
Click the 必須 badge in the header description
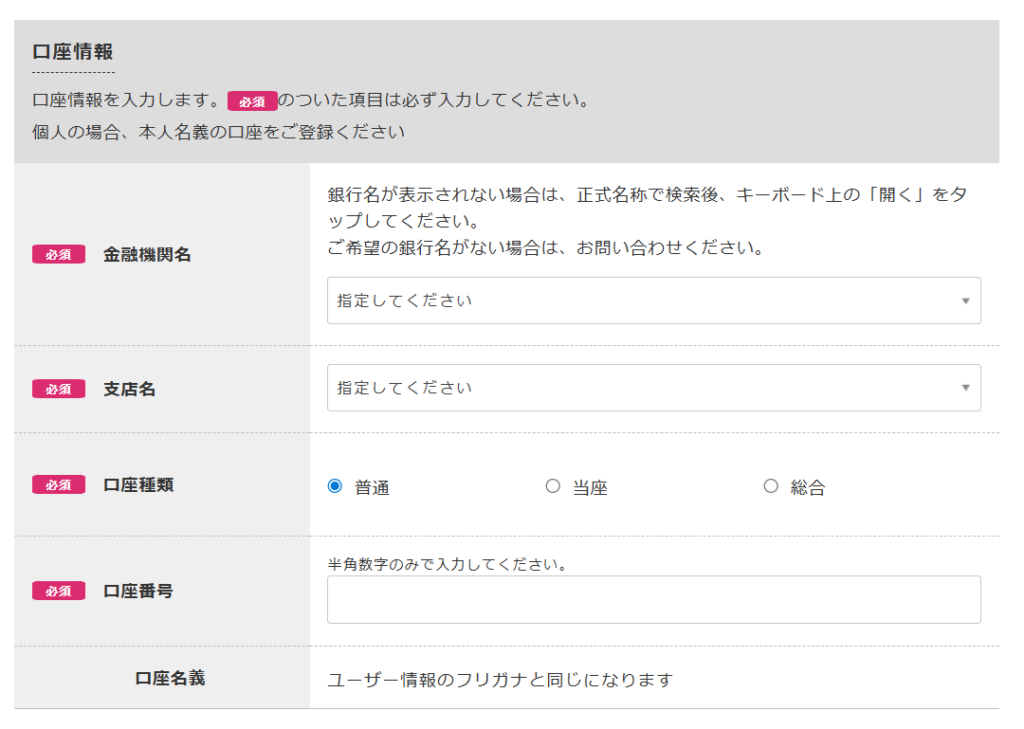[x=252, y=101]
